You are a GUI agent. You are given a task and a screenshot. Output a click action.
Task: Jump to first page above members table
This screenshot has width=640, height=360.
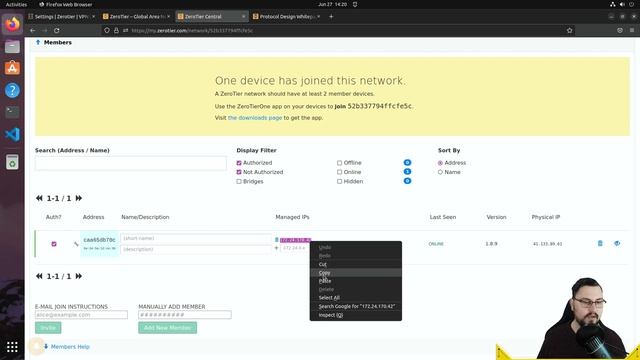pos(39,198)
